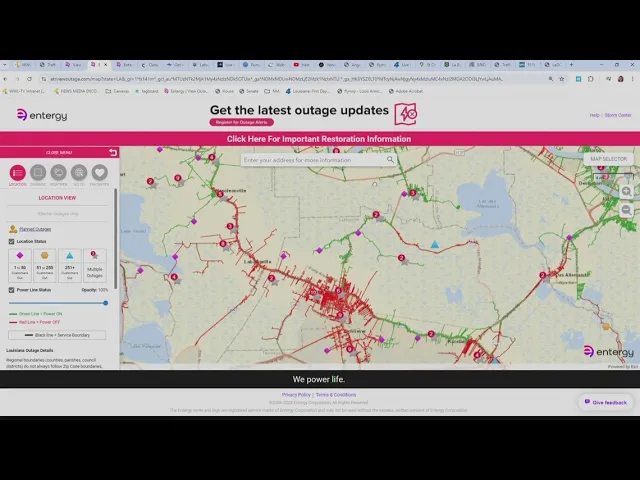This screenshot has width=640, height=480.
Task: Open the Weather view icon
Action: [x=58, y=173]
